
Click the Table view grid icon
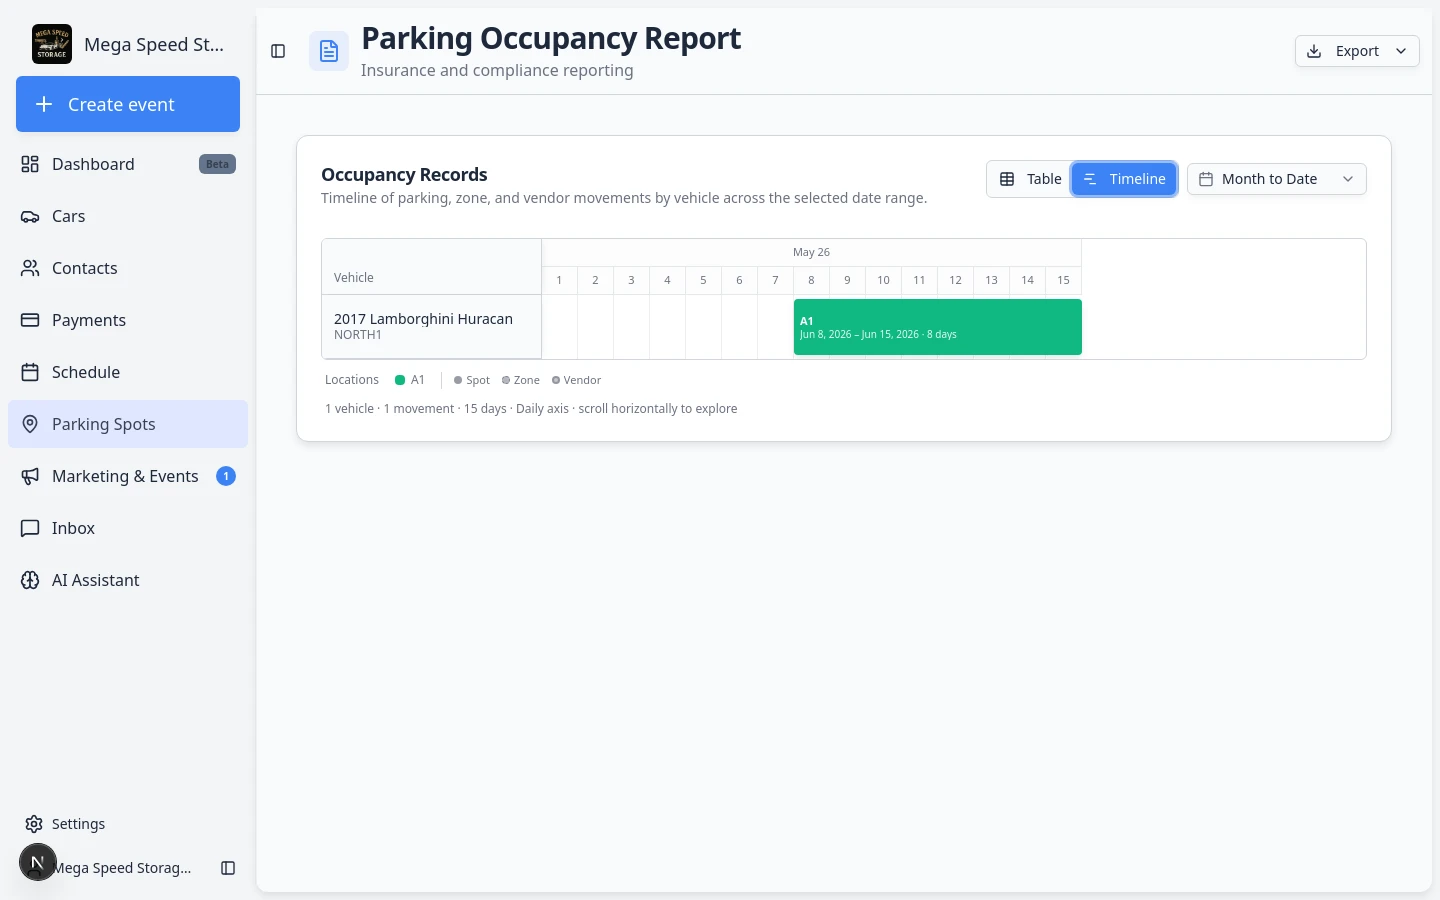click(x=1007, y=179)
